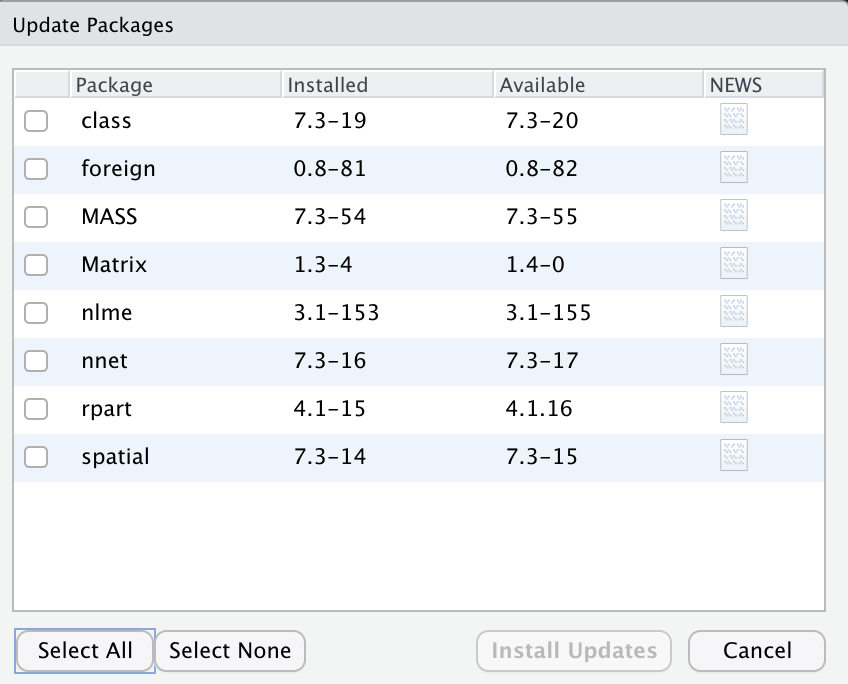Open NEWS for rpart
The width and height of the screenshot is (848, 684).
coord(733,408)
